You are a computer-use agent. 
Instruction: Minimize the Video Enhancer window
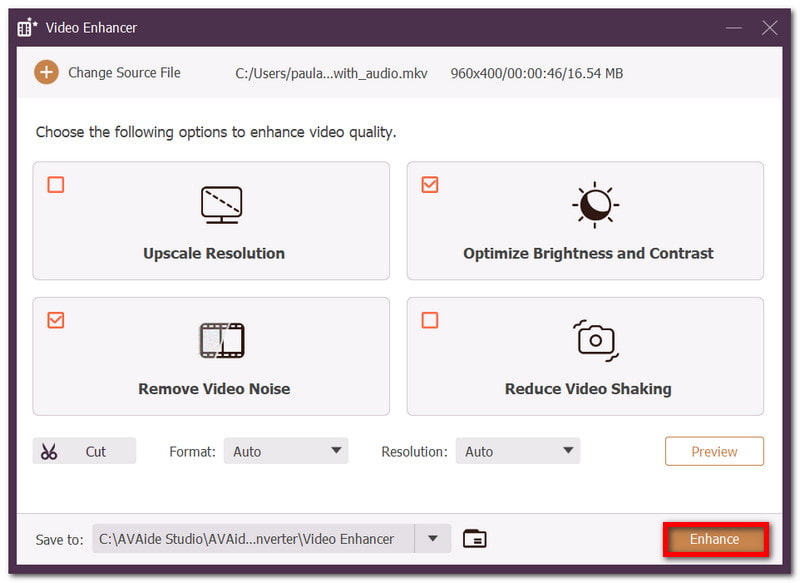click(734, 28)
